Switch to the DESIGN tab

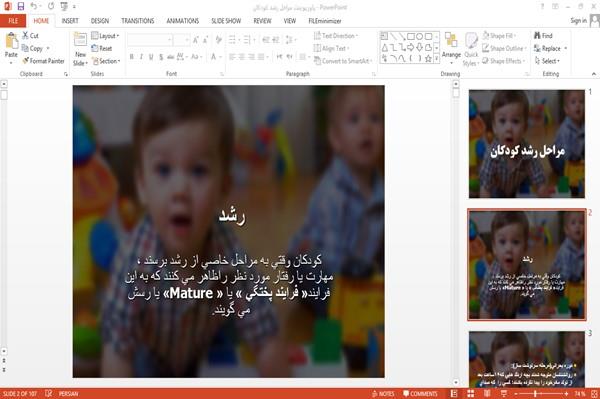pyautogui.click(x=100, y=21)
